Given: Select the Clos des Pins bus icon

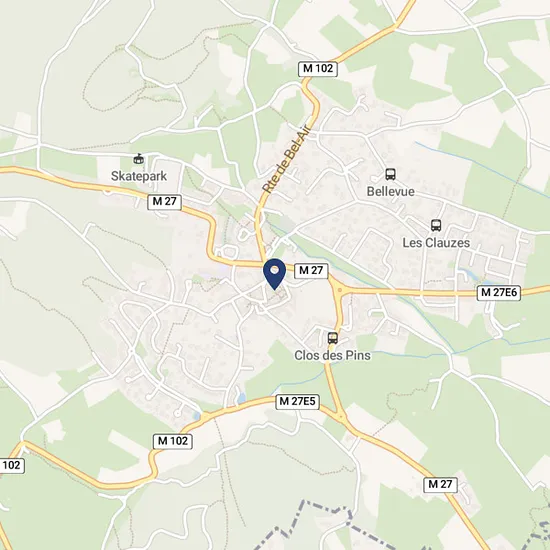Looking at the screenshot, I should [333, 338].
